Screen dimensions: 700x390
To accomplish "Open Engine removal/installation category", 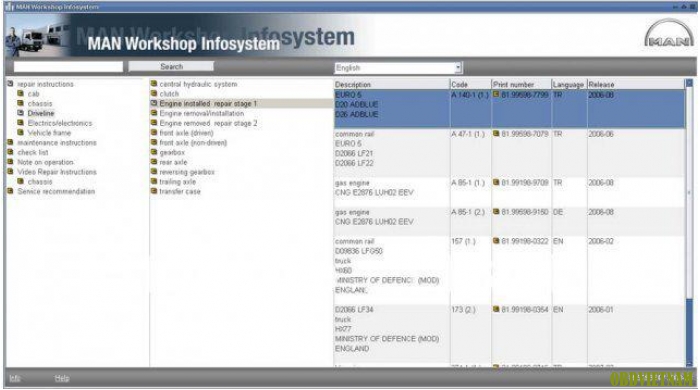I will (202, 113).
